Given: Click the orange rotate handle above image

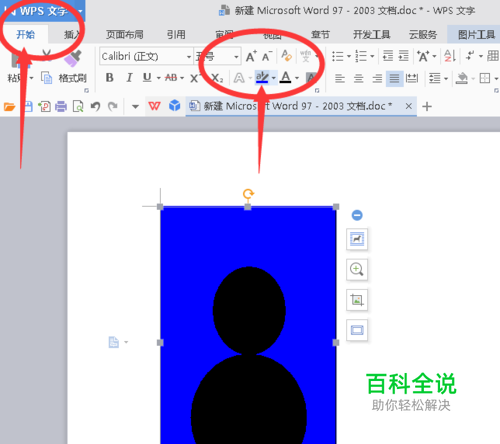Looking at the screenshot, I should click(248, 194).
